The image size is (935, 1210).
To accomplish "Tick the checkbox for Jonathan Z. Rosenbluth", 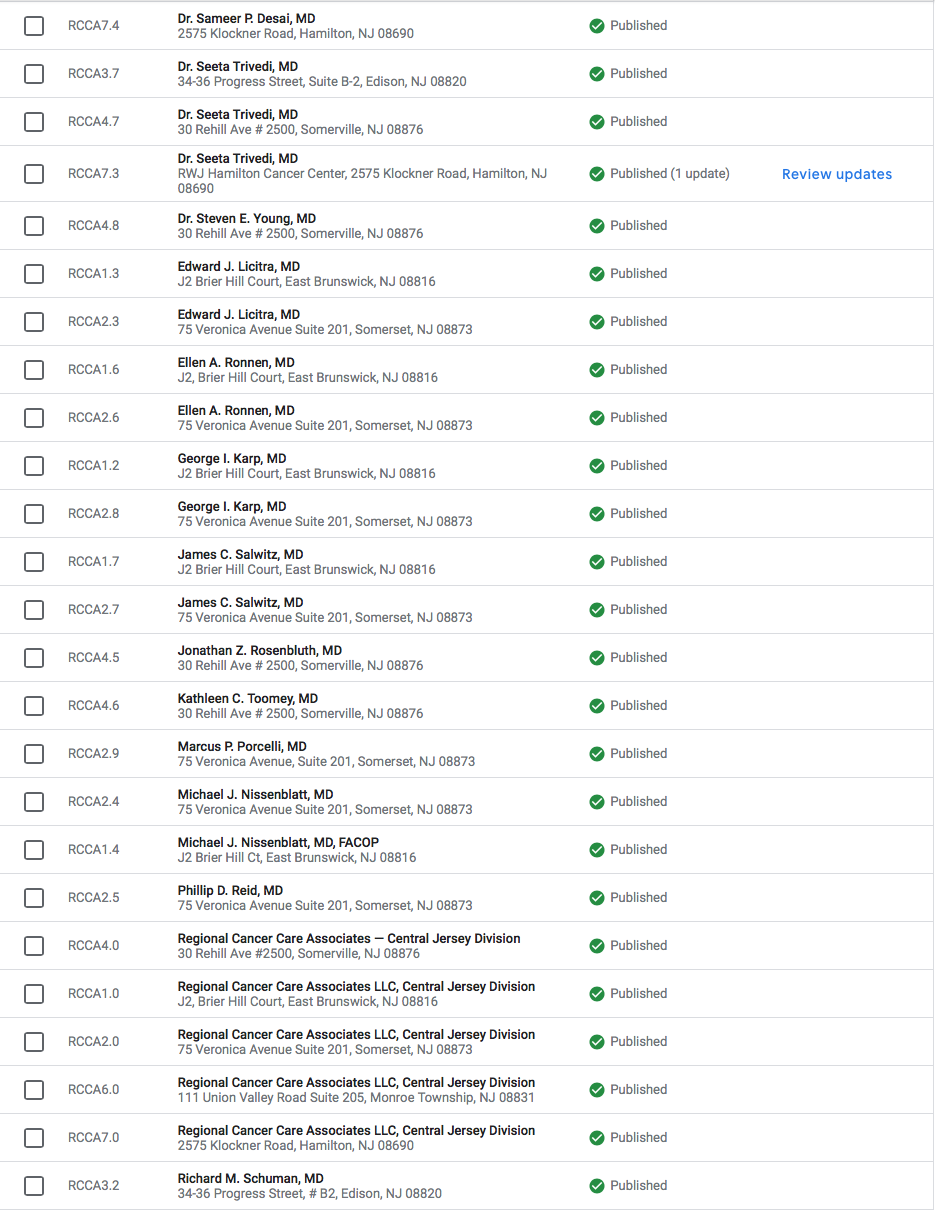I will pyautogui.click(x=34, y=658).
